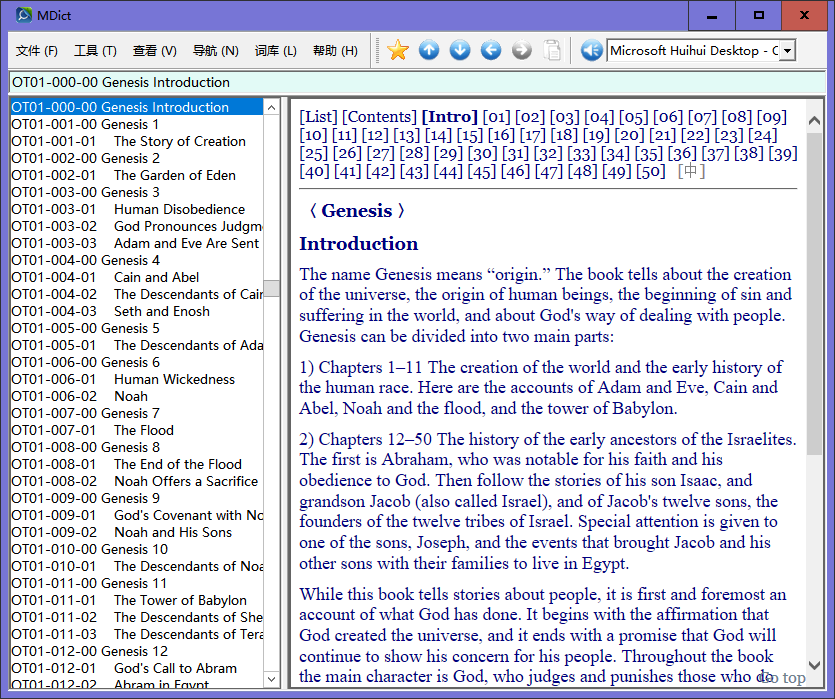
Task: Select 'Human Disobedience' entry
Action: coord(137,209)
